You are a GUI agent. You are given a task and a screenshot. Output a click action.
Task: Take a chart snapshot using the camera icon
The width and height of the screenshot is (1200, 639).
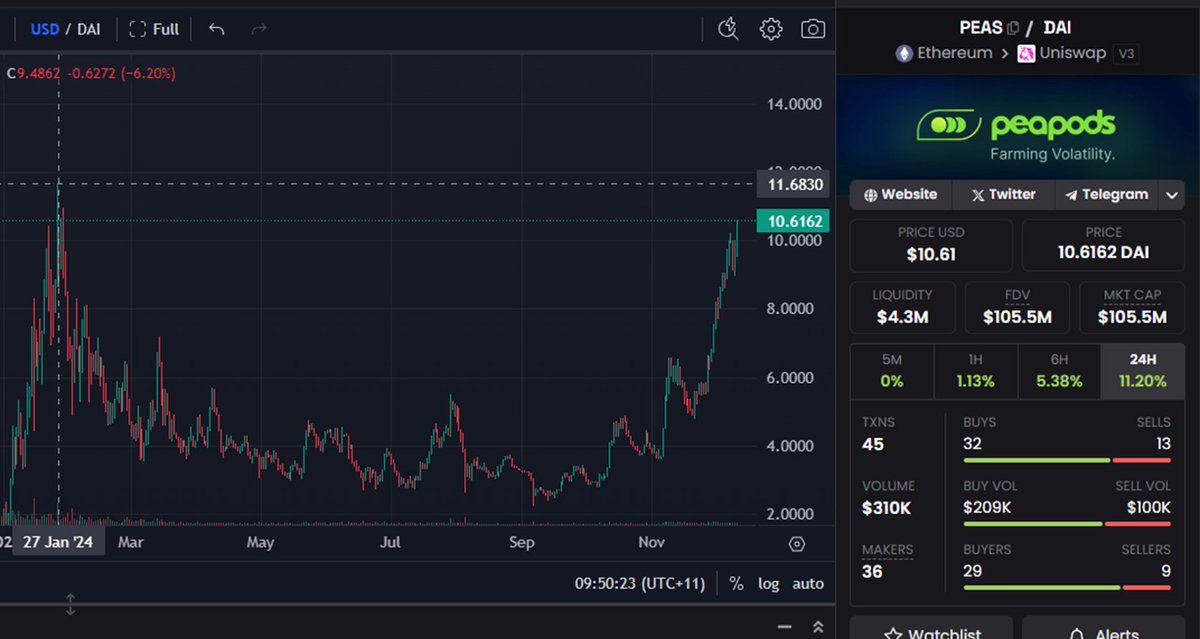813,29
